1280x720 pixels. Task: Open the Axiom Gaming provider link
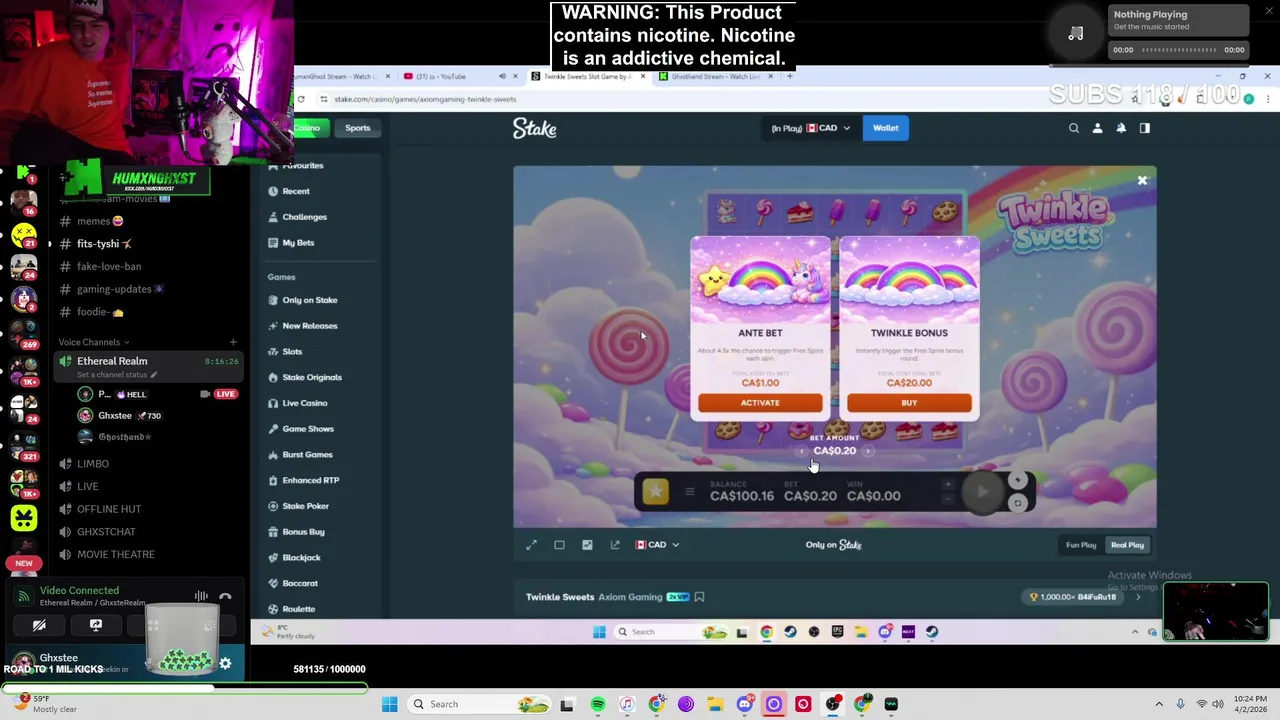click(630, 597)
